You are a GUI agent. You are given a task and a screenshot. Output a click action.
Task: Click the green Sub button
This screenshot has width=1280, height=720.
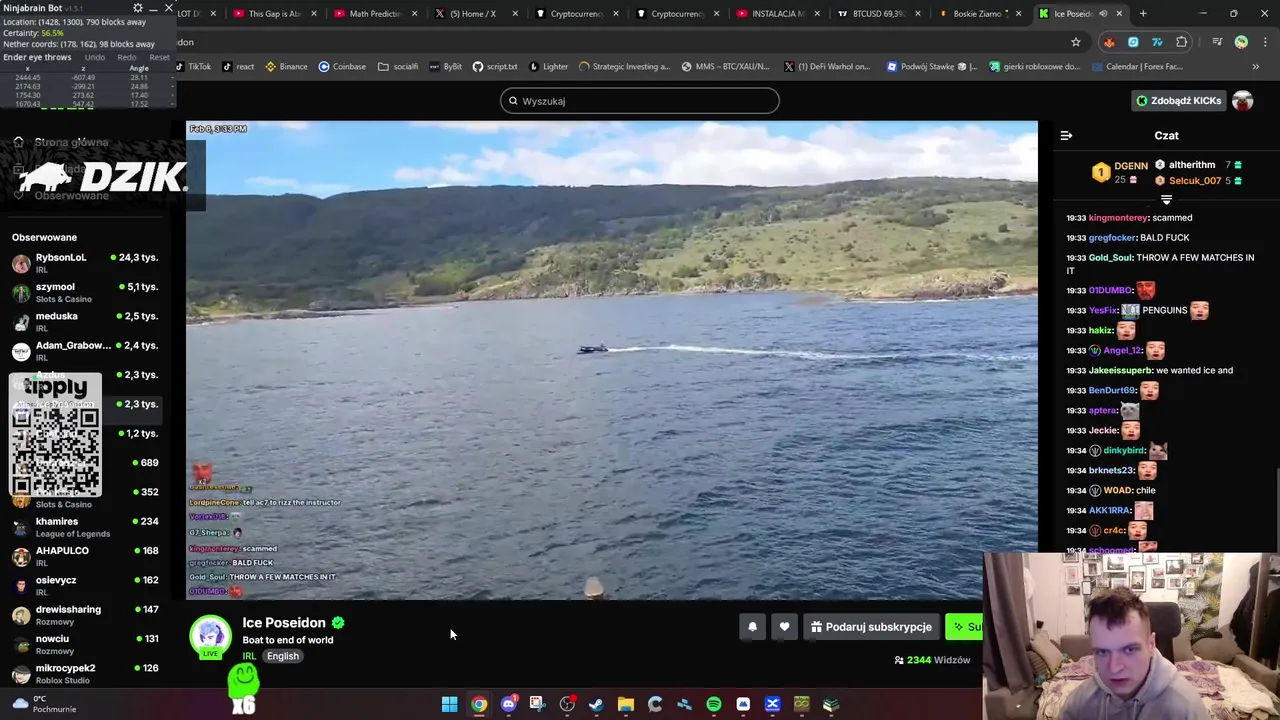tap(965, 627)
